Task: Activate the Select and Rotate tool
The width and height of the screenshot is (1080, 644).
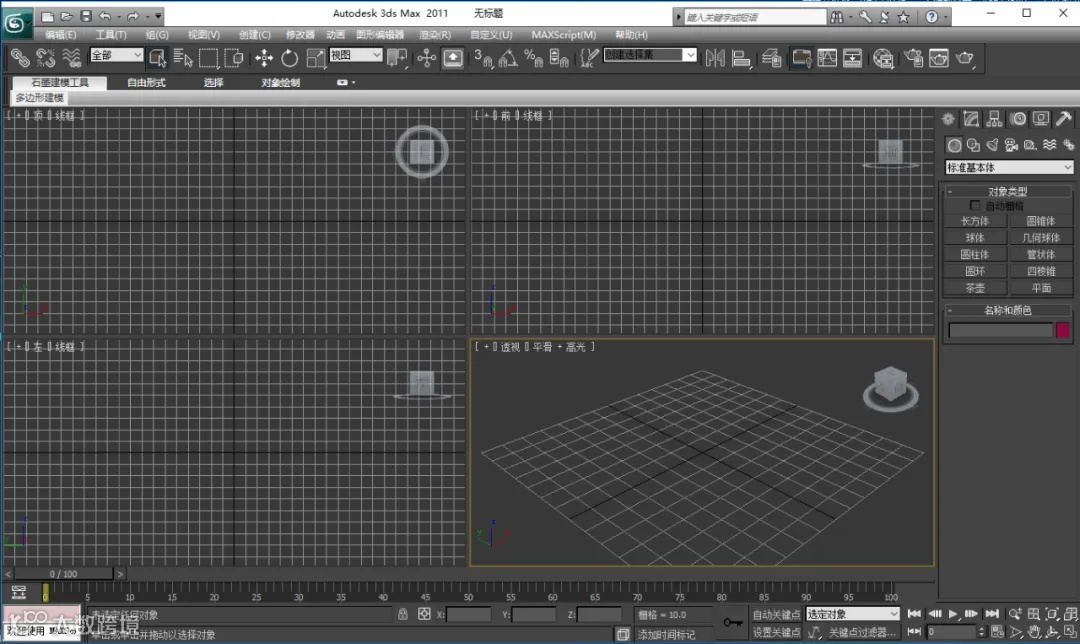Action: coord(290,58)
